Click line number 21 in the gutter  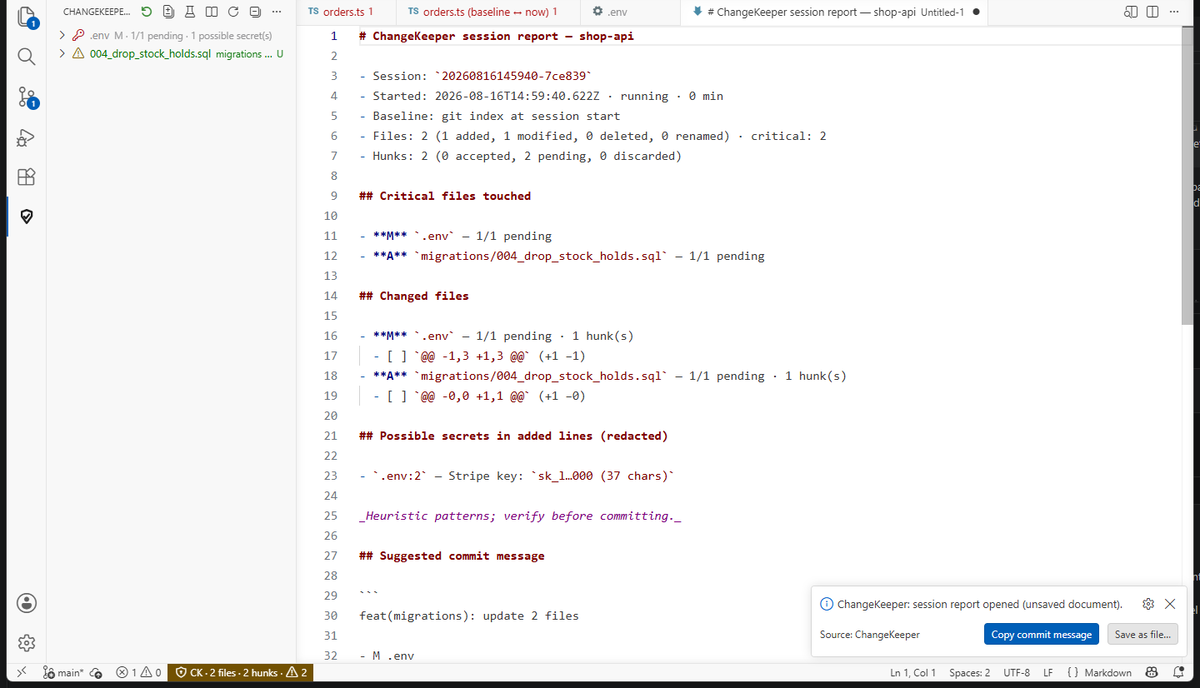331,436
